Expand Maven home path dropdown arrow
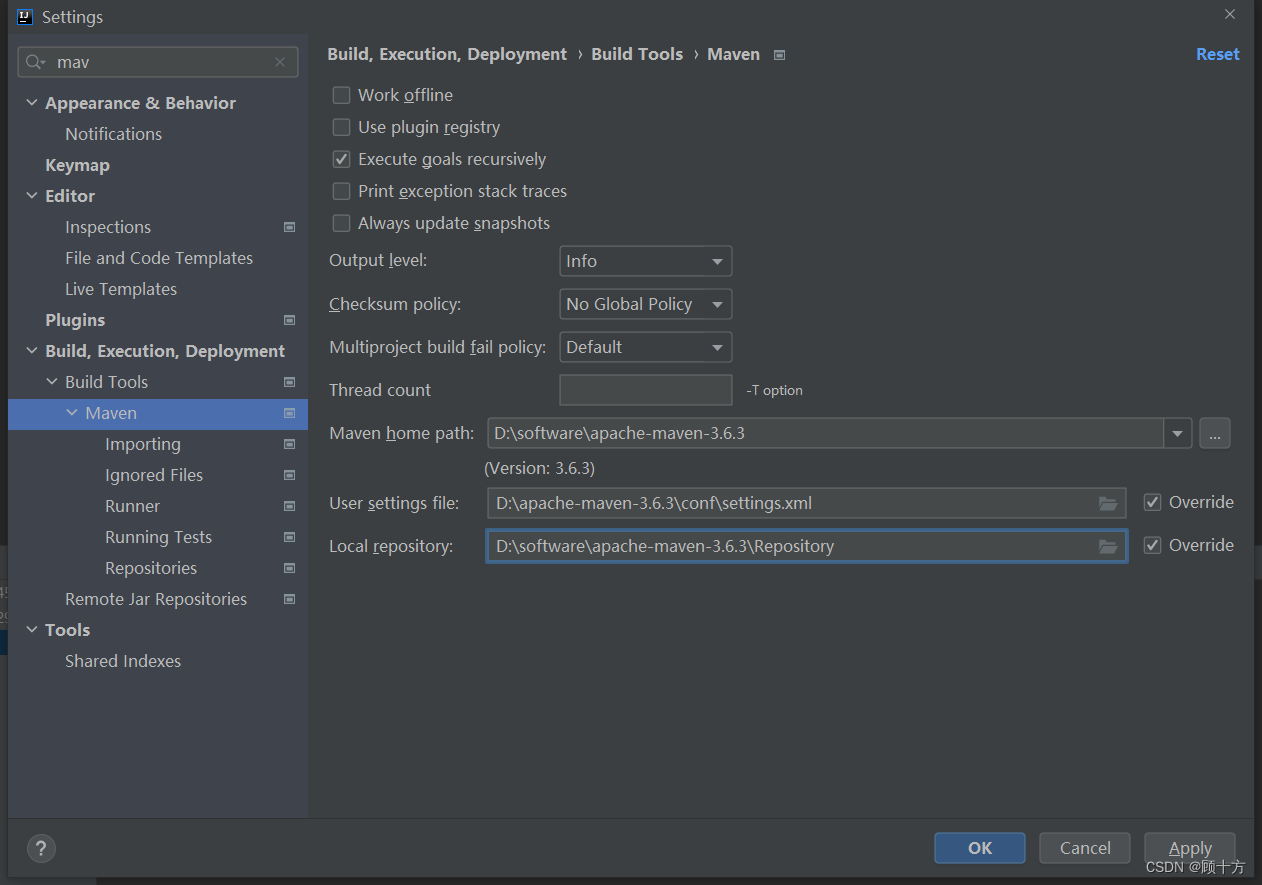 (x=1178, y=434)
